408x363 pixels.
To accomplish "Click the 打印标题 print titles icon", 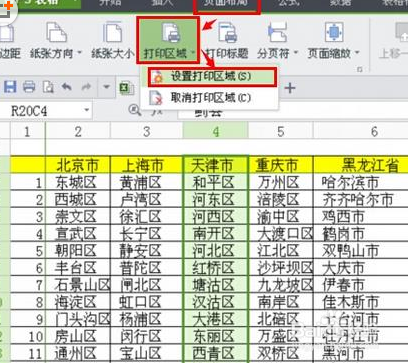I will coord(227,33).
